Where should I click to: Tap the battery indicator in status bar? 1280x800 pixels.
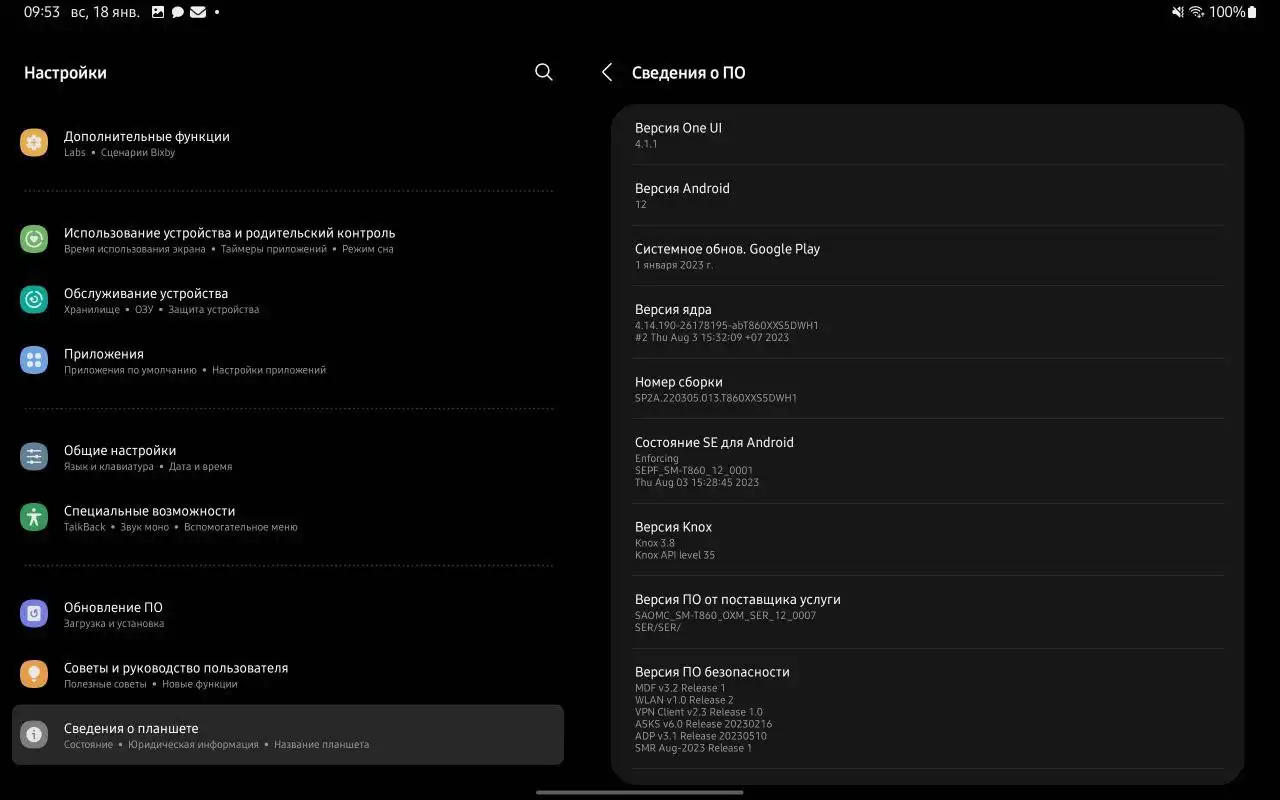pyautogui.click(x=1251, y=12)
